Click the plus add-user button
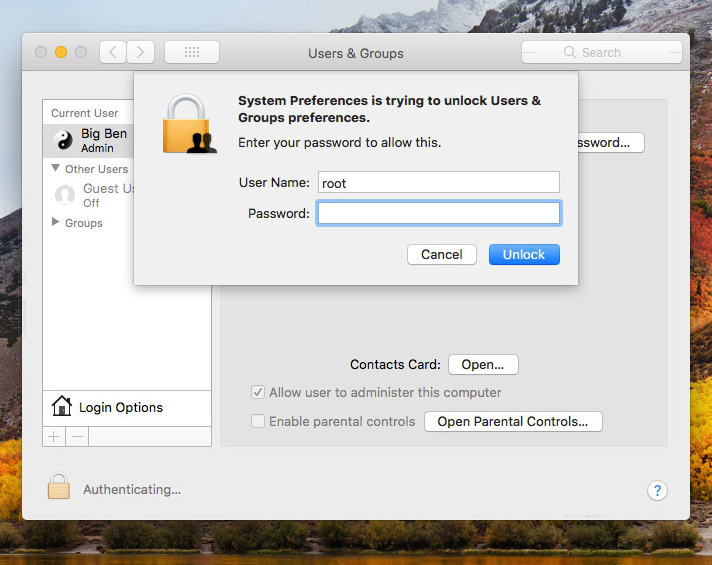This screenshot has height=565, width=712. [x=54, y=437]
